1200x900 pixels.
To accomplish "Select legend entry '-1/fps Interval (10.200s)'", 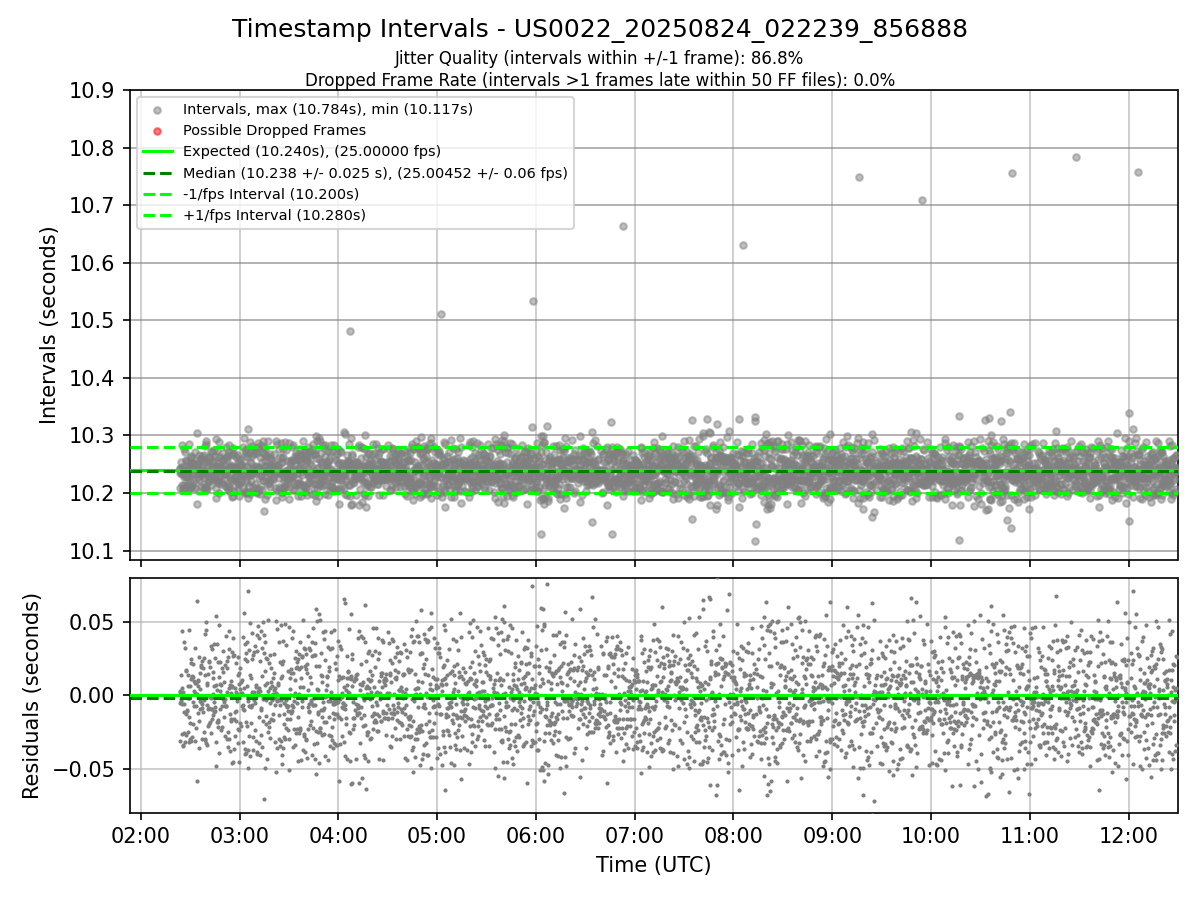I will [x=271, y=194].
